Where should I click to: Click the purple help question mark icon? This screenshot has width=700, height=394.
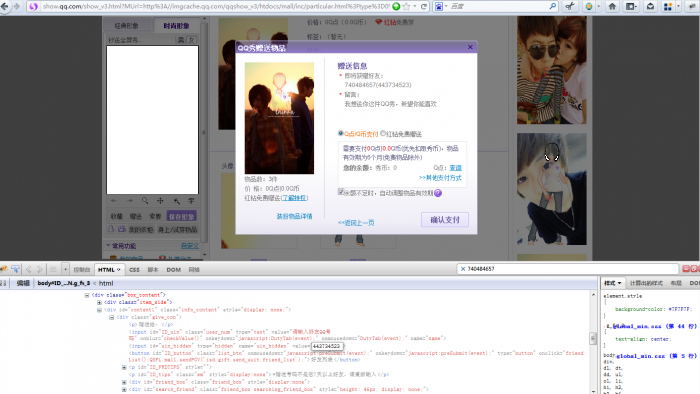pos(438,193)
